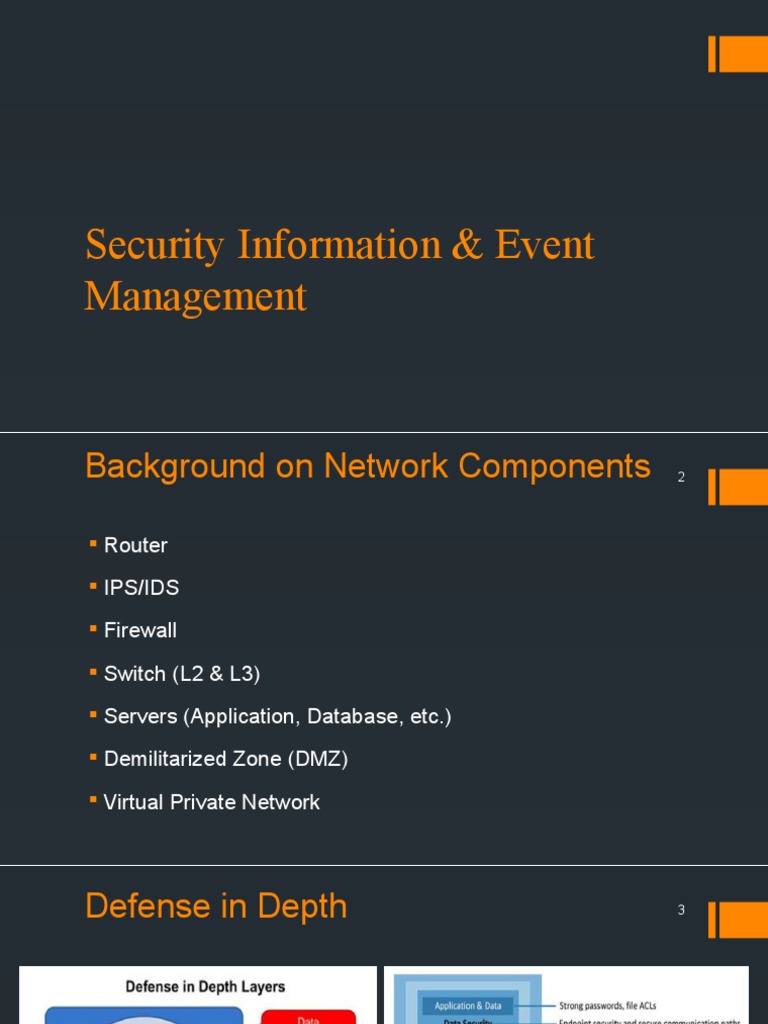Select the Virtual Private Network bullet
768x1024 pixels.
[212, 802]
